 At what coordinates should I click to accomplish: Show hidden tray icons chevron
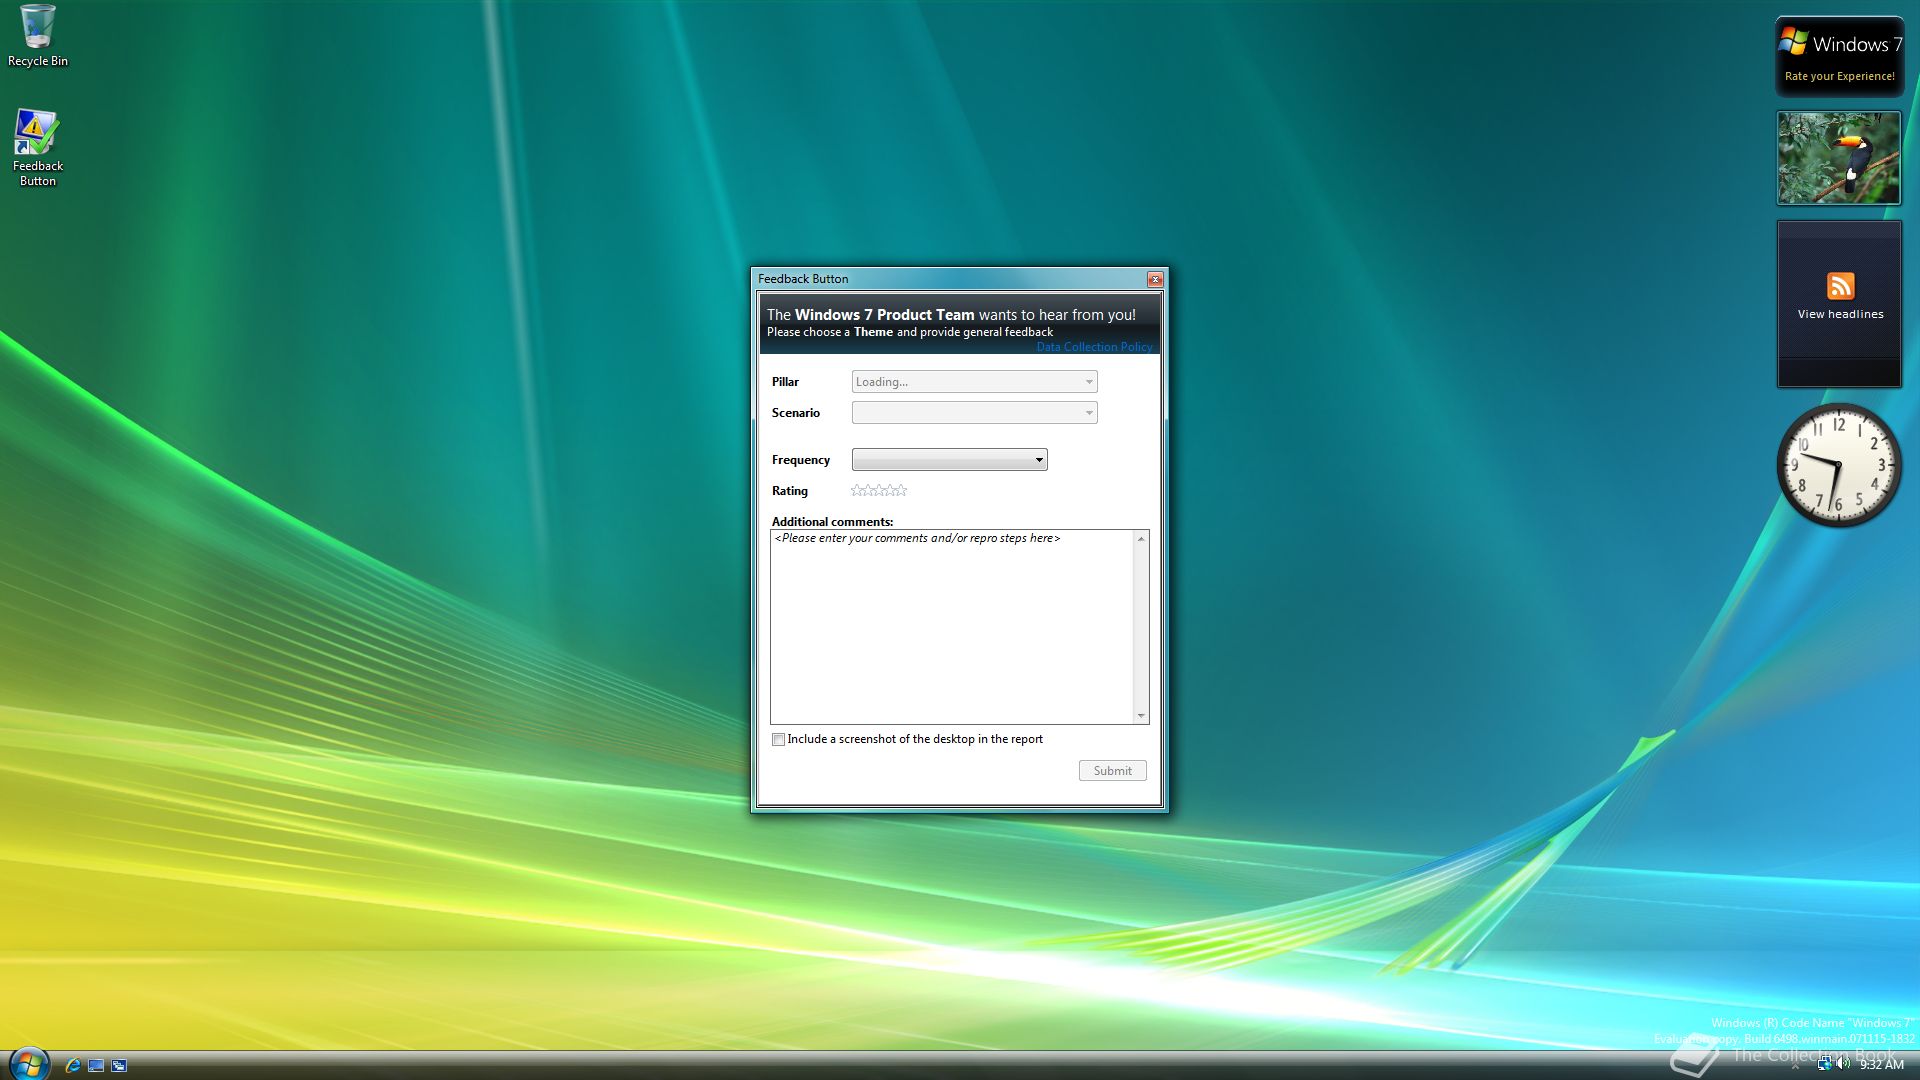1796,1066
